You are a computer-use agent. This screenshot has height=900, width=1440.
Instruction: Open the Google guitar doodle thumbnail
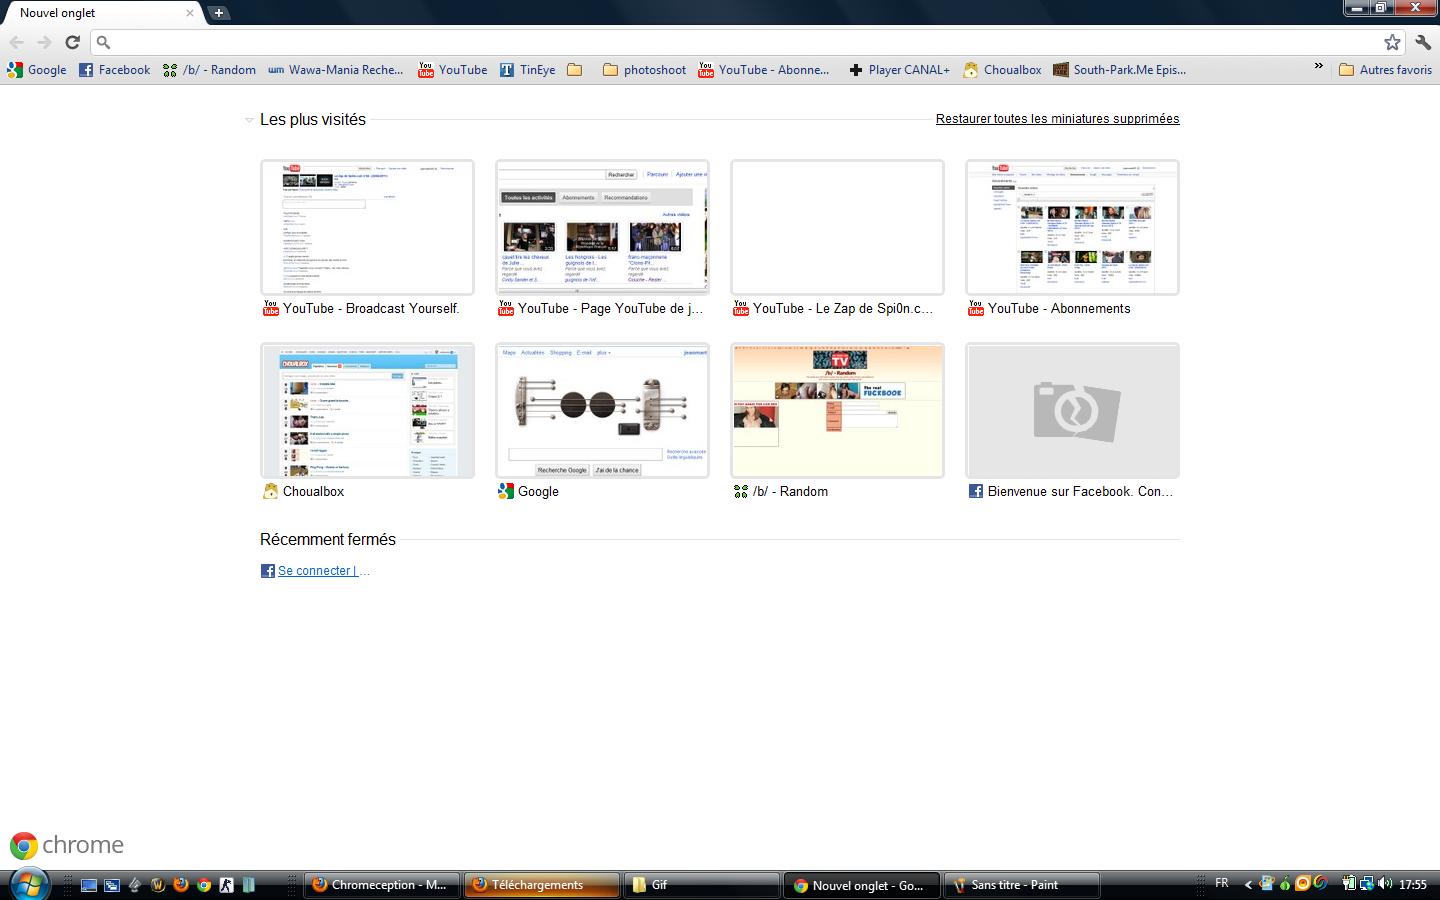[602, 410]
